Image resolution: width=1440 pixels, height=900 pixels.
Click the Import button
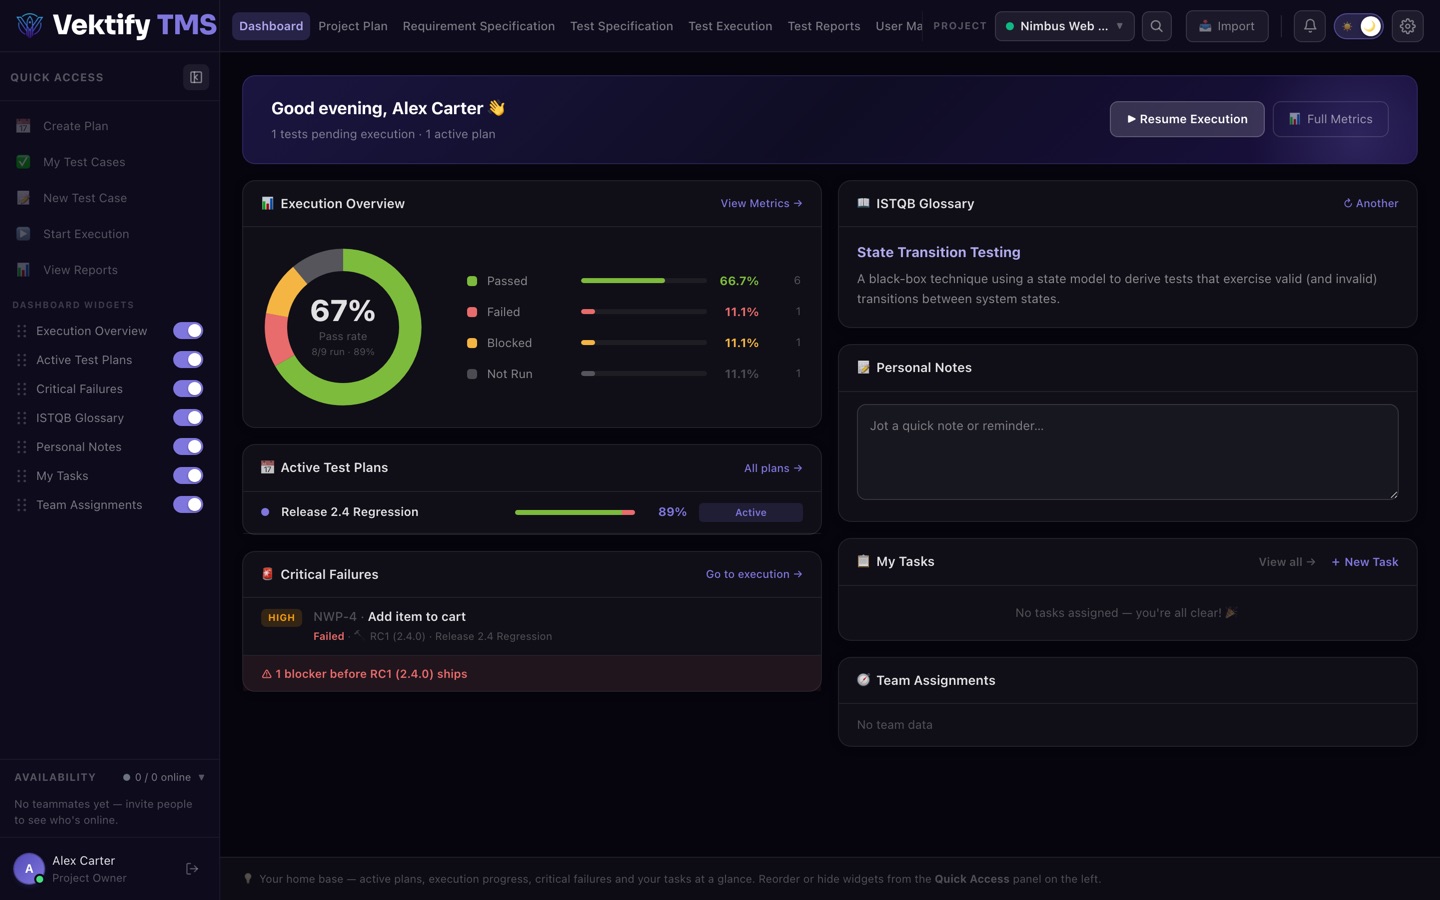pyautogui.click(x=1227, y=26)
